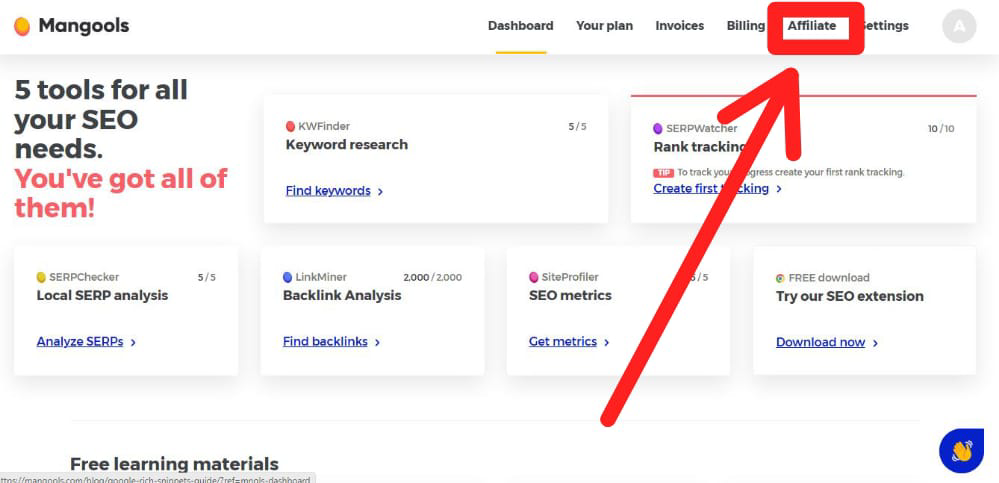Click chevron next to Get metrics
The height and width of the screenshot is (483, 999).
(x=607, y=342)
